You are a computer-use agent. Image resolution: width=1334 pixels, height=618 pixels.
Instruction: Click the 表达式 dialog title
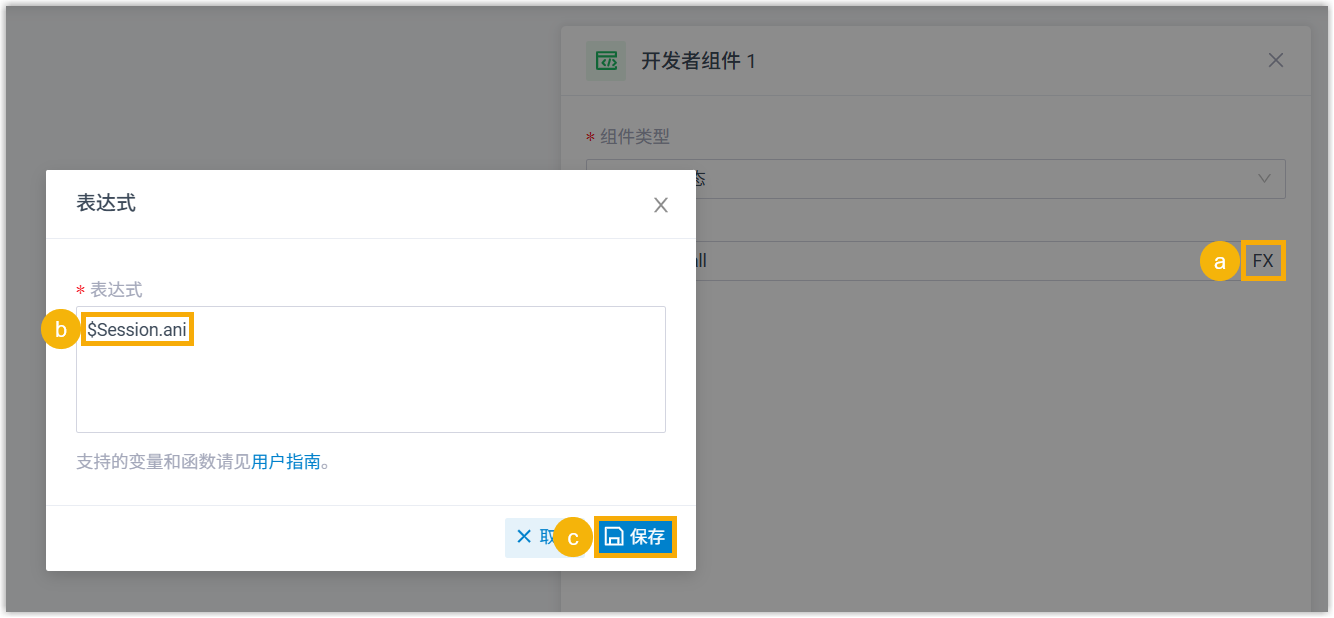tap(106, 204)
